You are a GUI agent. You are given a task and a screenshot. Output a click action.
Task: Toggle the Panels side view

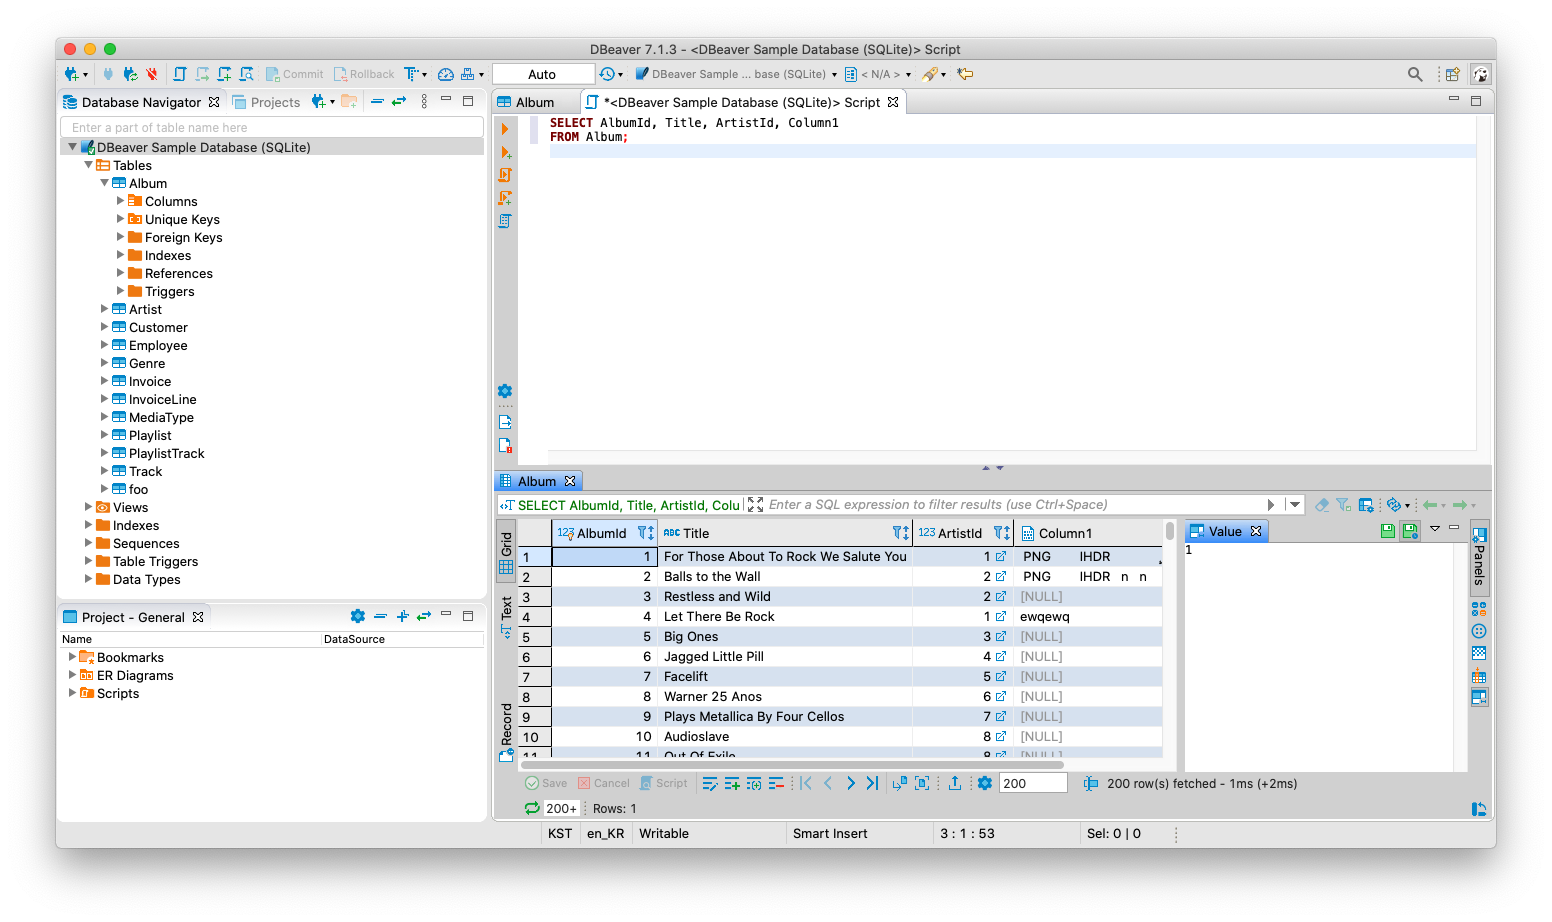(x=1479, y=556)
